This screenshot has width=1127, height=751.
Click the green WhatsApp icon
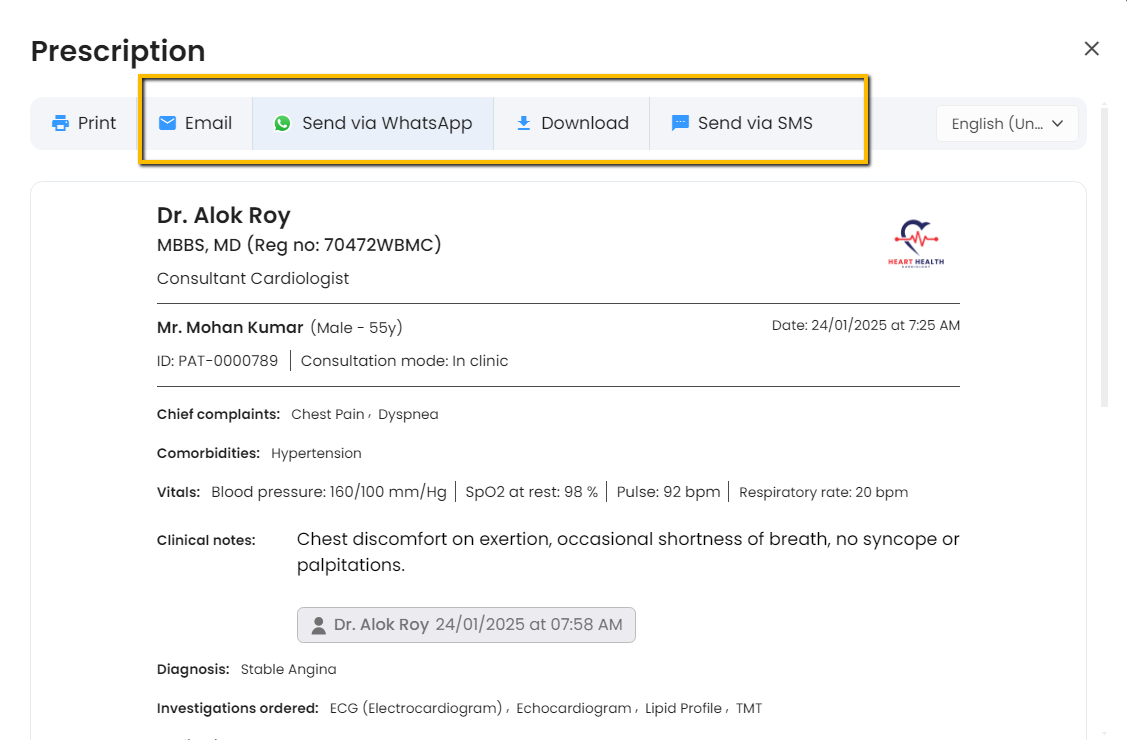(282, 123)
